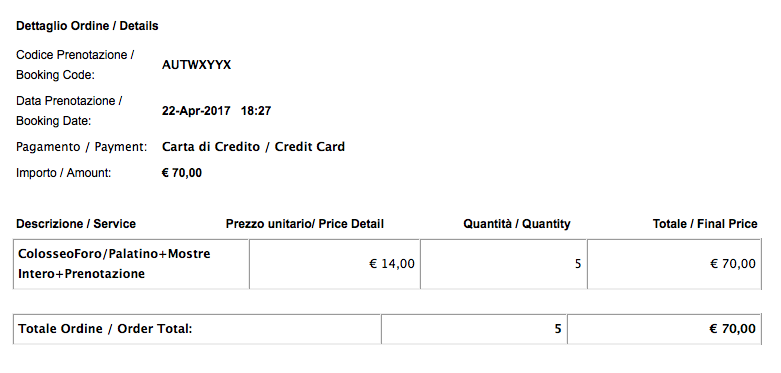Select the Dettaglio Ordine / Details heading
Image resolution: width=781 pixels, height=373 pixels.
(x=87, y=26)
